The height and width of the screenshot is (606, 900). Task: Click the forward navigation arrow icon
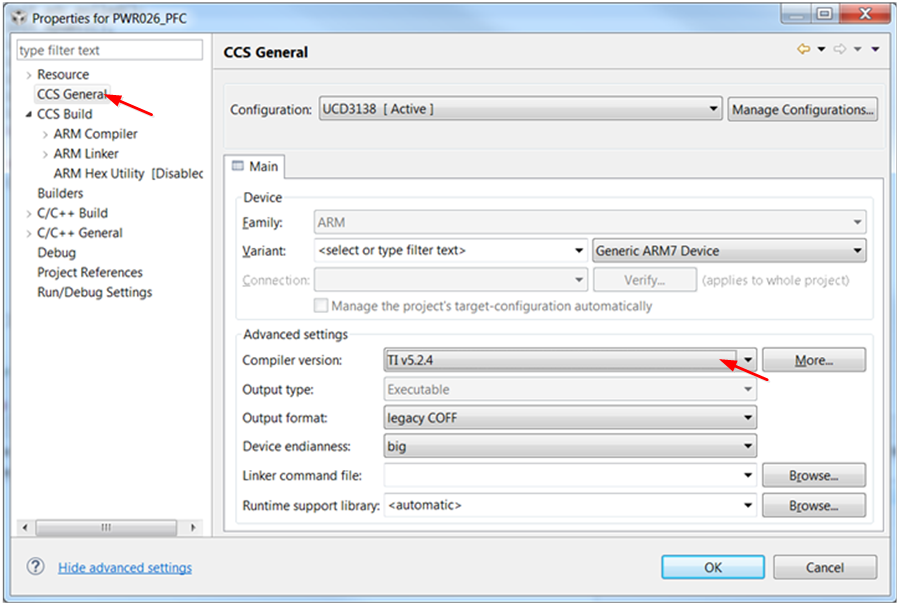[840, 49]
